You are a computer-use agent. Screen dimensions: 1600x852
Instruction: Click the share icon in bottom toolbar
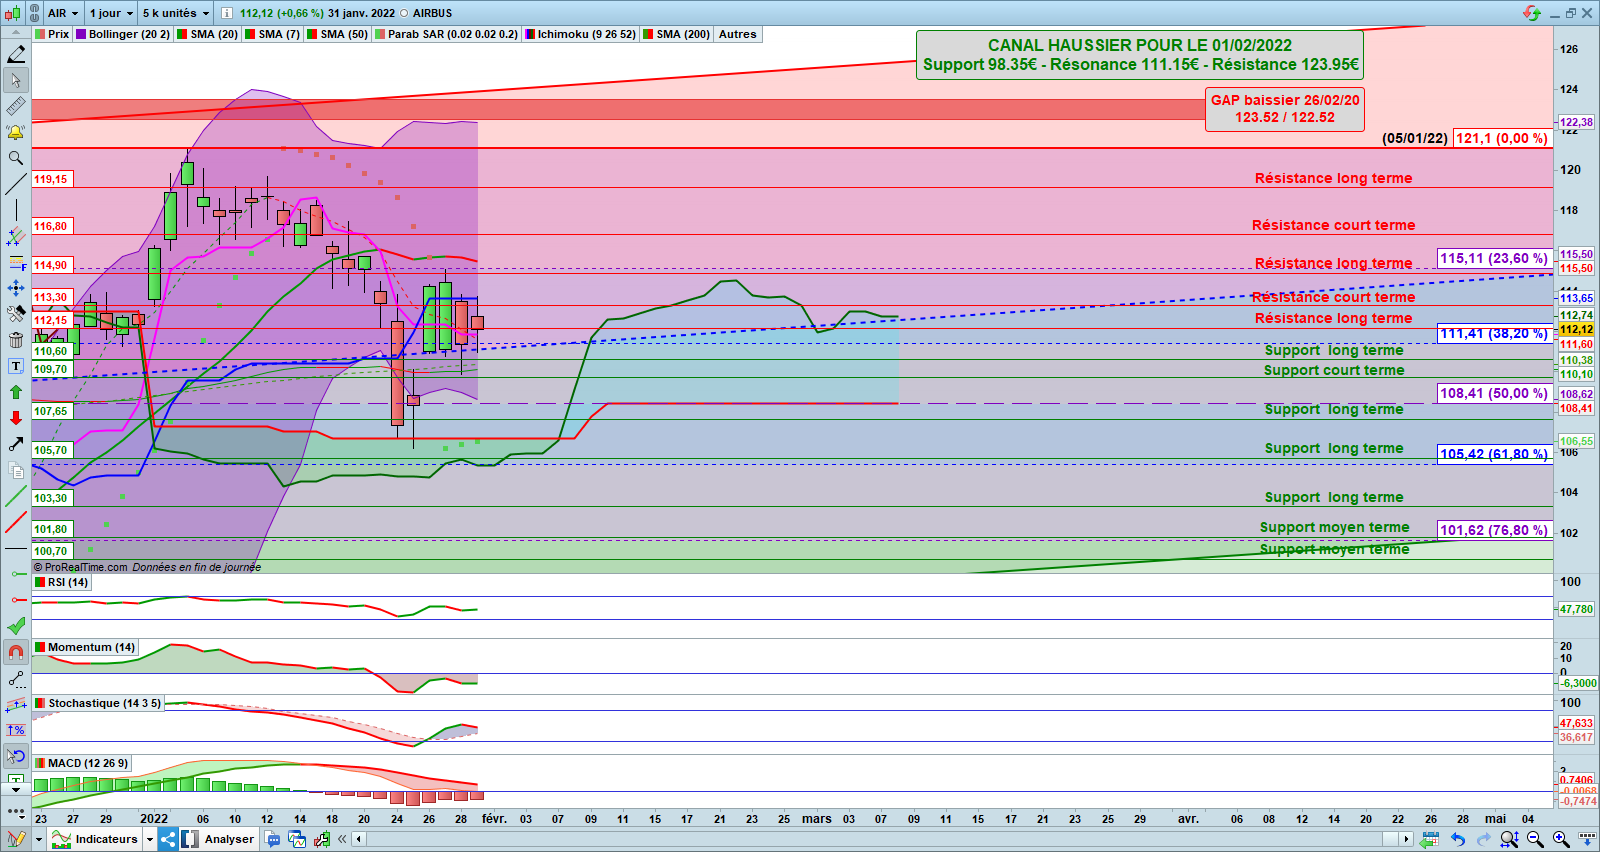click(168, 839)
